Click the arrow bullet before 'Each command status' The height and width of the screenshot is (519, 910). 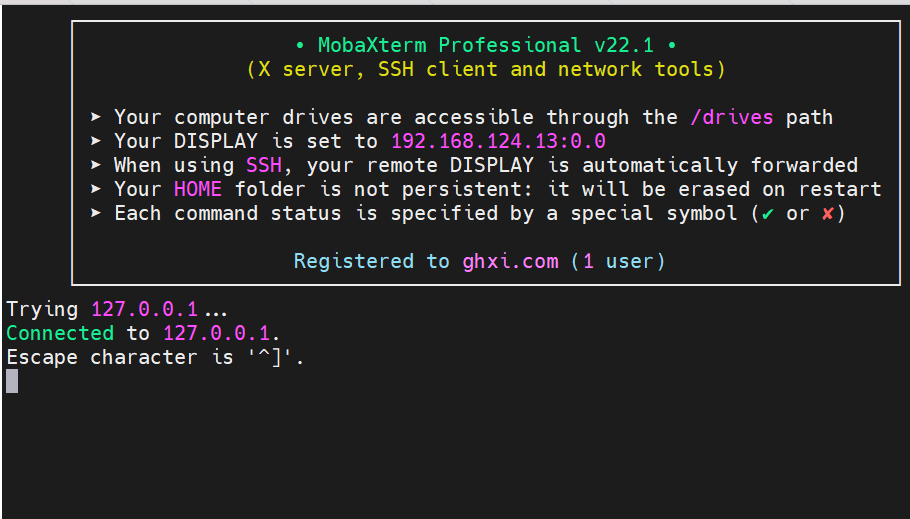click(96, 213)
